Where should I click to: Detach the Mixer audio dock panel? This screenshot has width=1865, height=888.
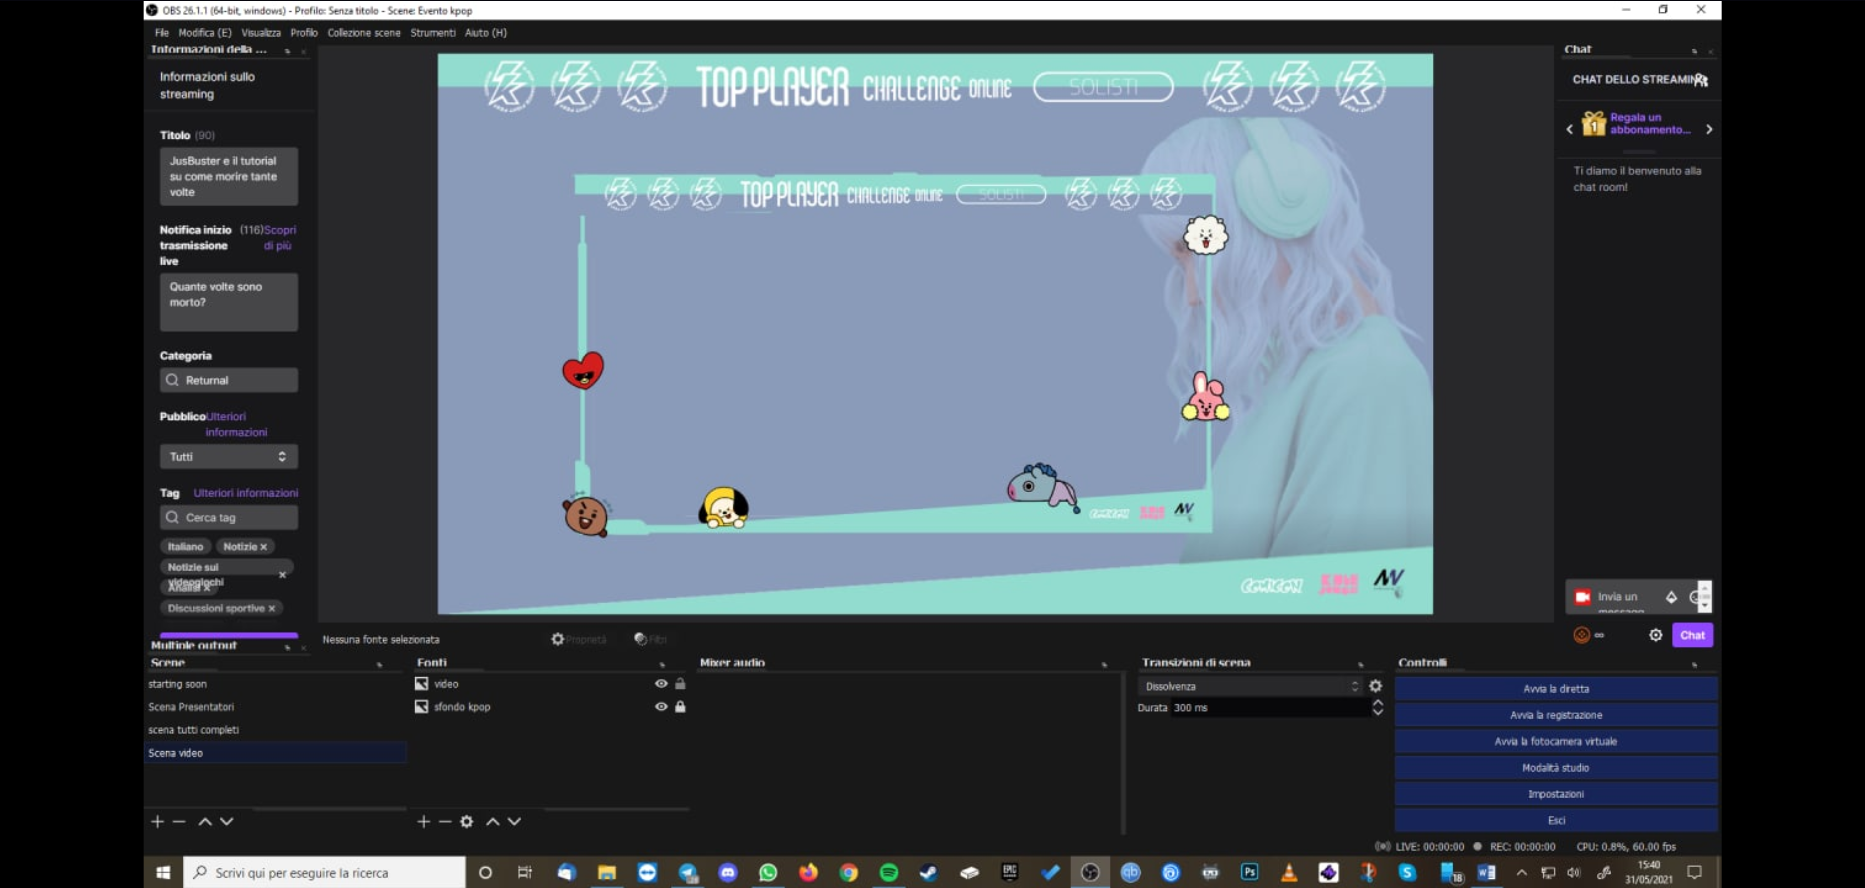(x=1104, y=664)
